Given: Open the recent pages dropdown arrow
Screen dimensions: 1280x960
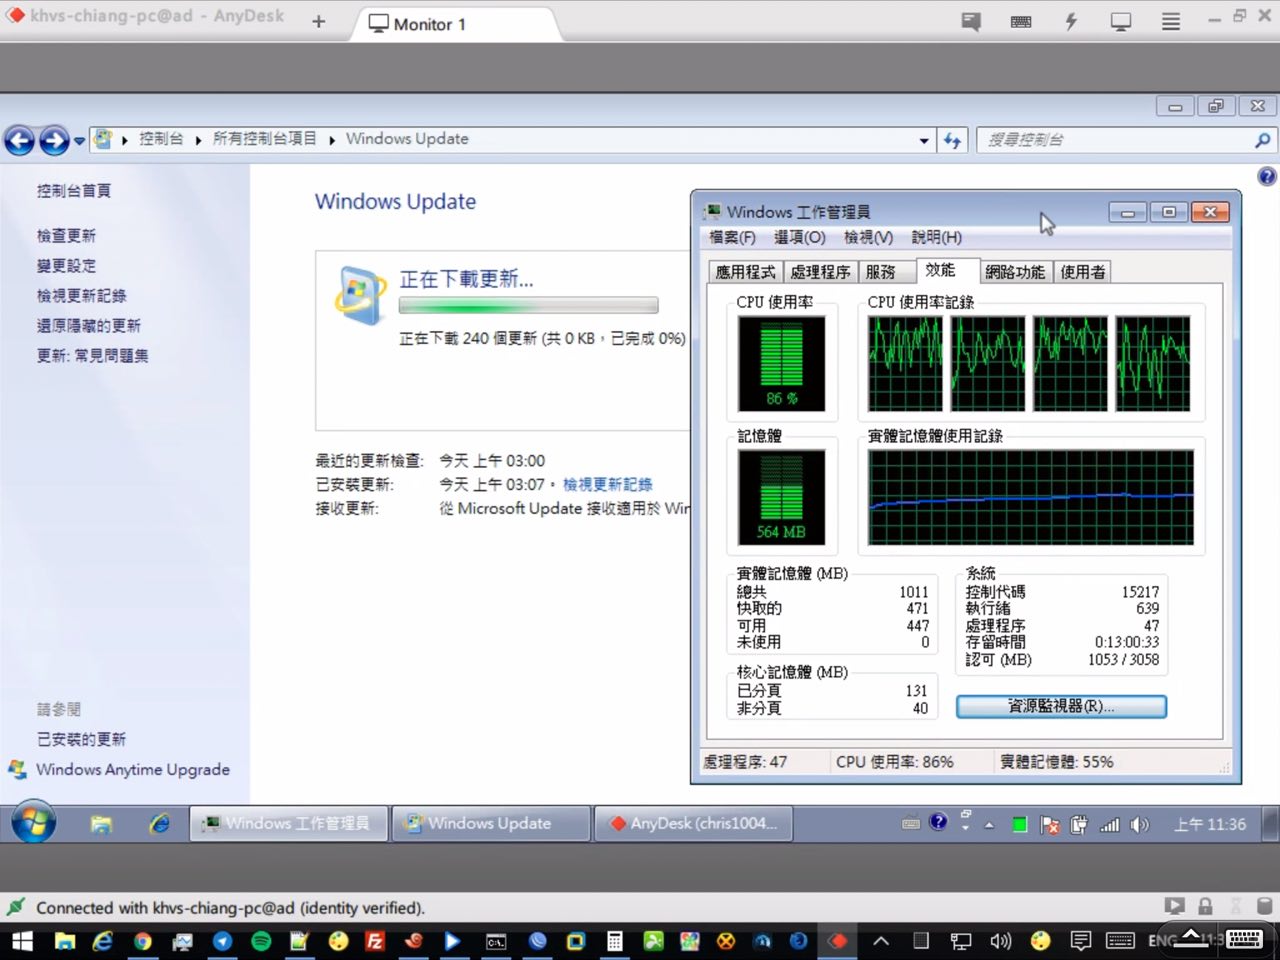Looking at the screenshot, I should (79, 141).
